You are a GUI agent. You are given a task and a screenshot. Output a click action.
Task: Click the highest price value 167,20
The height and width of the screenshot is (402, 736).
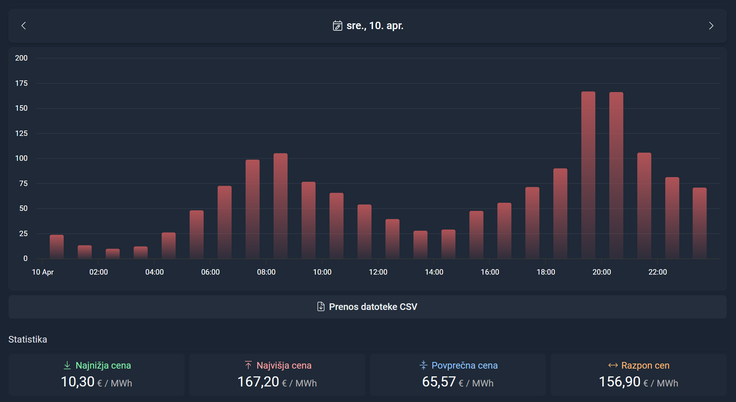click(x=258, y=382)
